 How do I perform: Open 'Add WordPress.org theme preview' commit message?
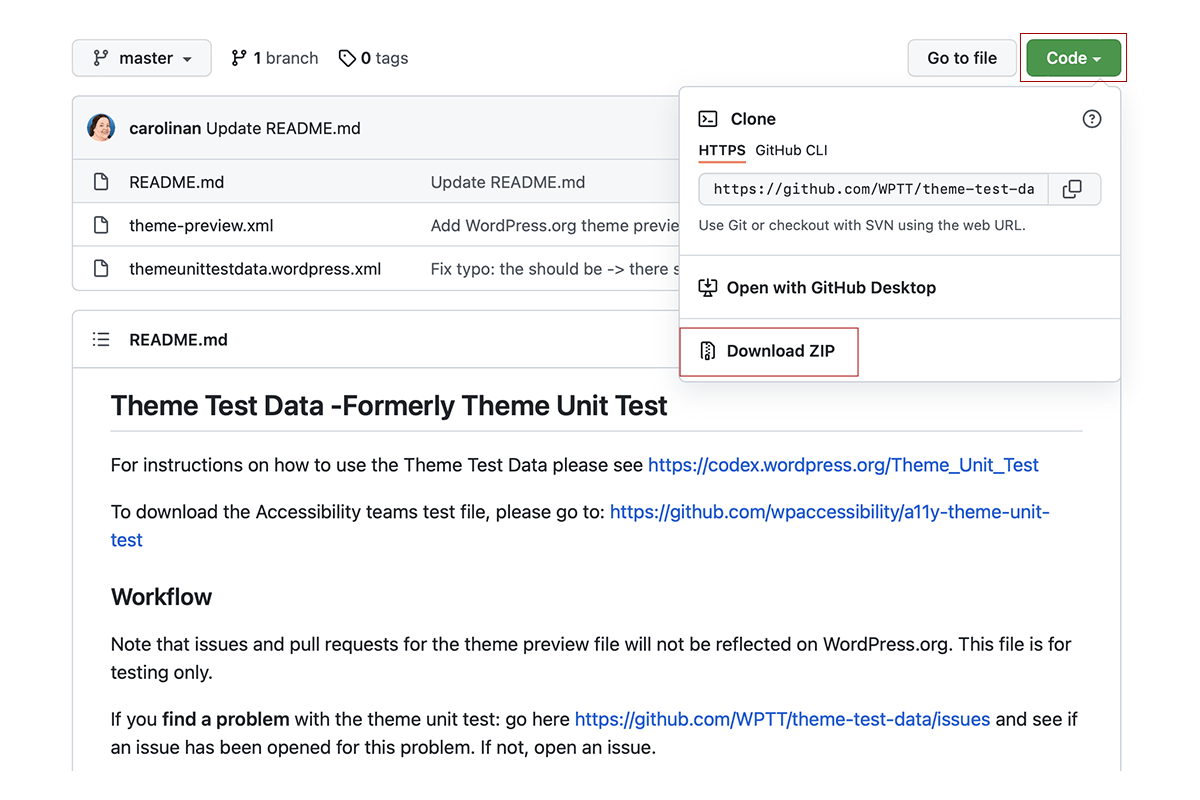(x=555, y=225)
